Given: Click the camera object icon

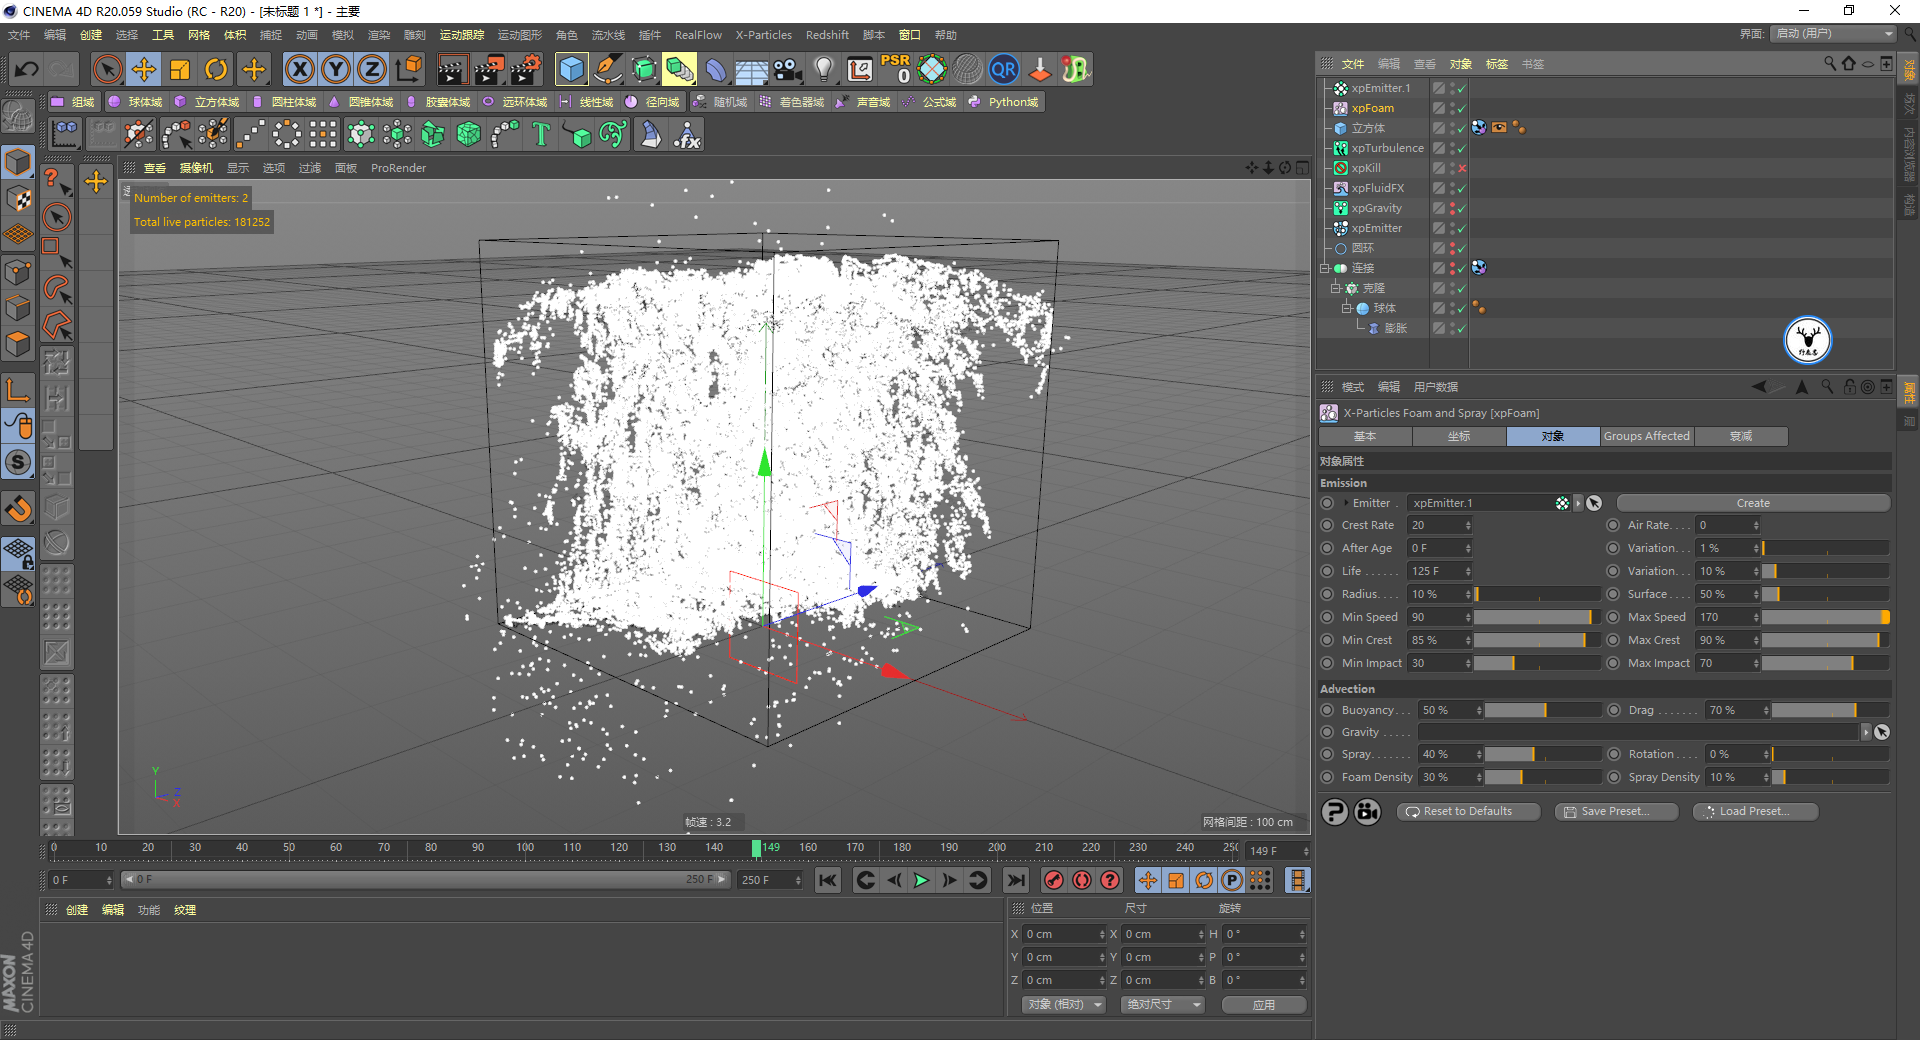Looking at the screenshot, I should [x=787, y=69].
